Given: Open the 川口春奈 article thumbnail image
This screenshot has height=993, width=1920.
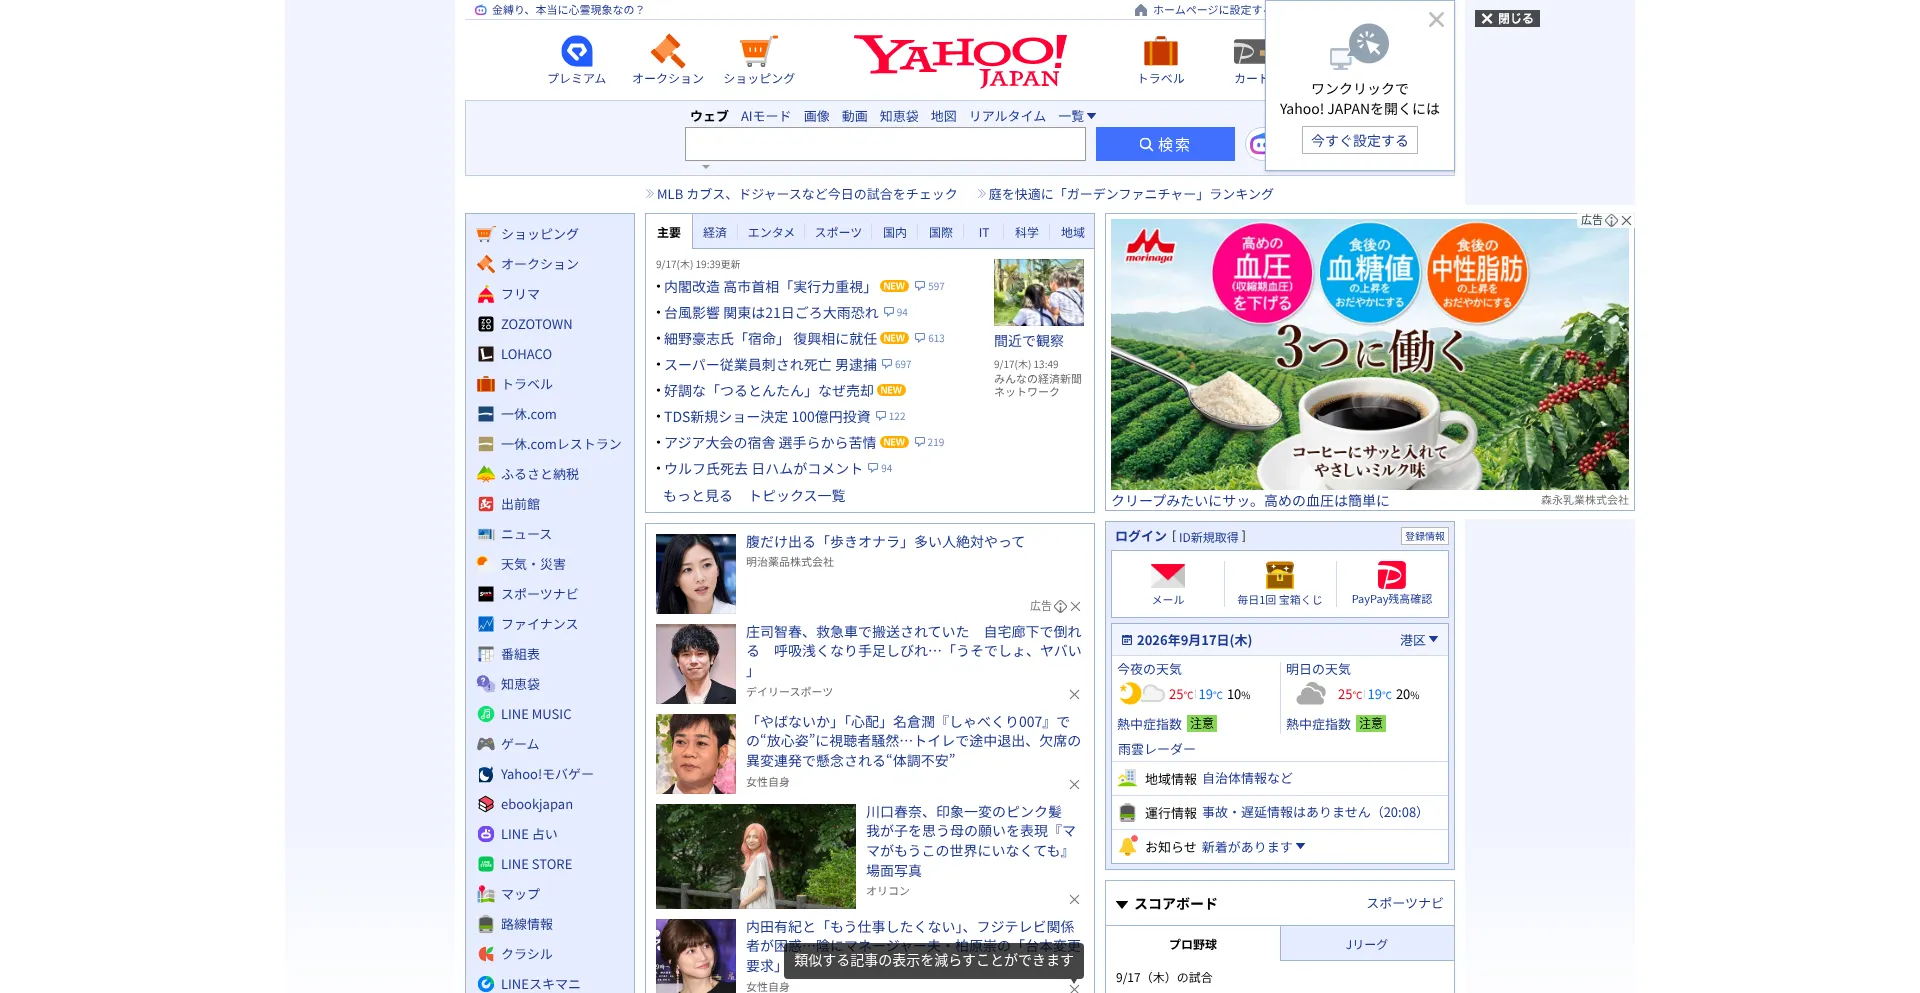Looking at the screenshot, I should coord(756,856).
